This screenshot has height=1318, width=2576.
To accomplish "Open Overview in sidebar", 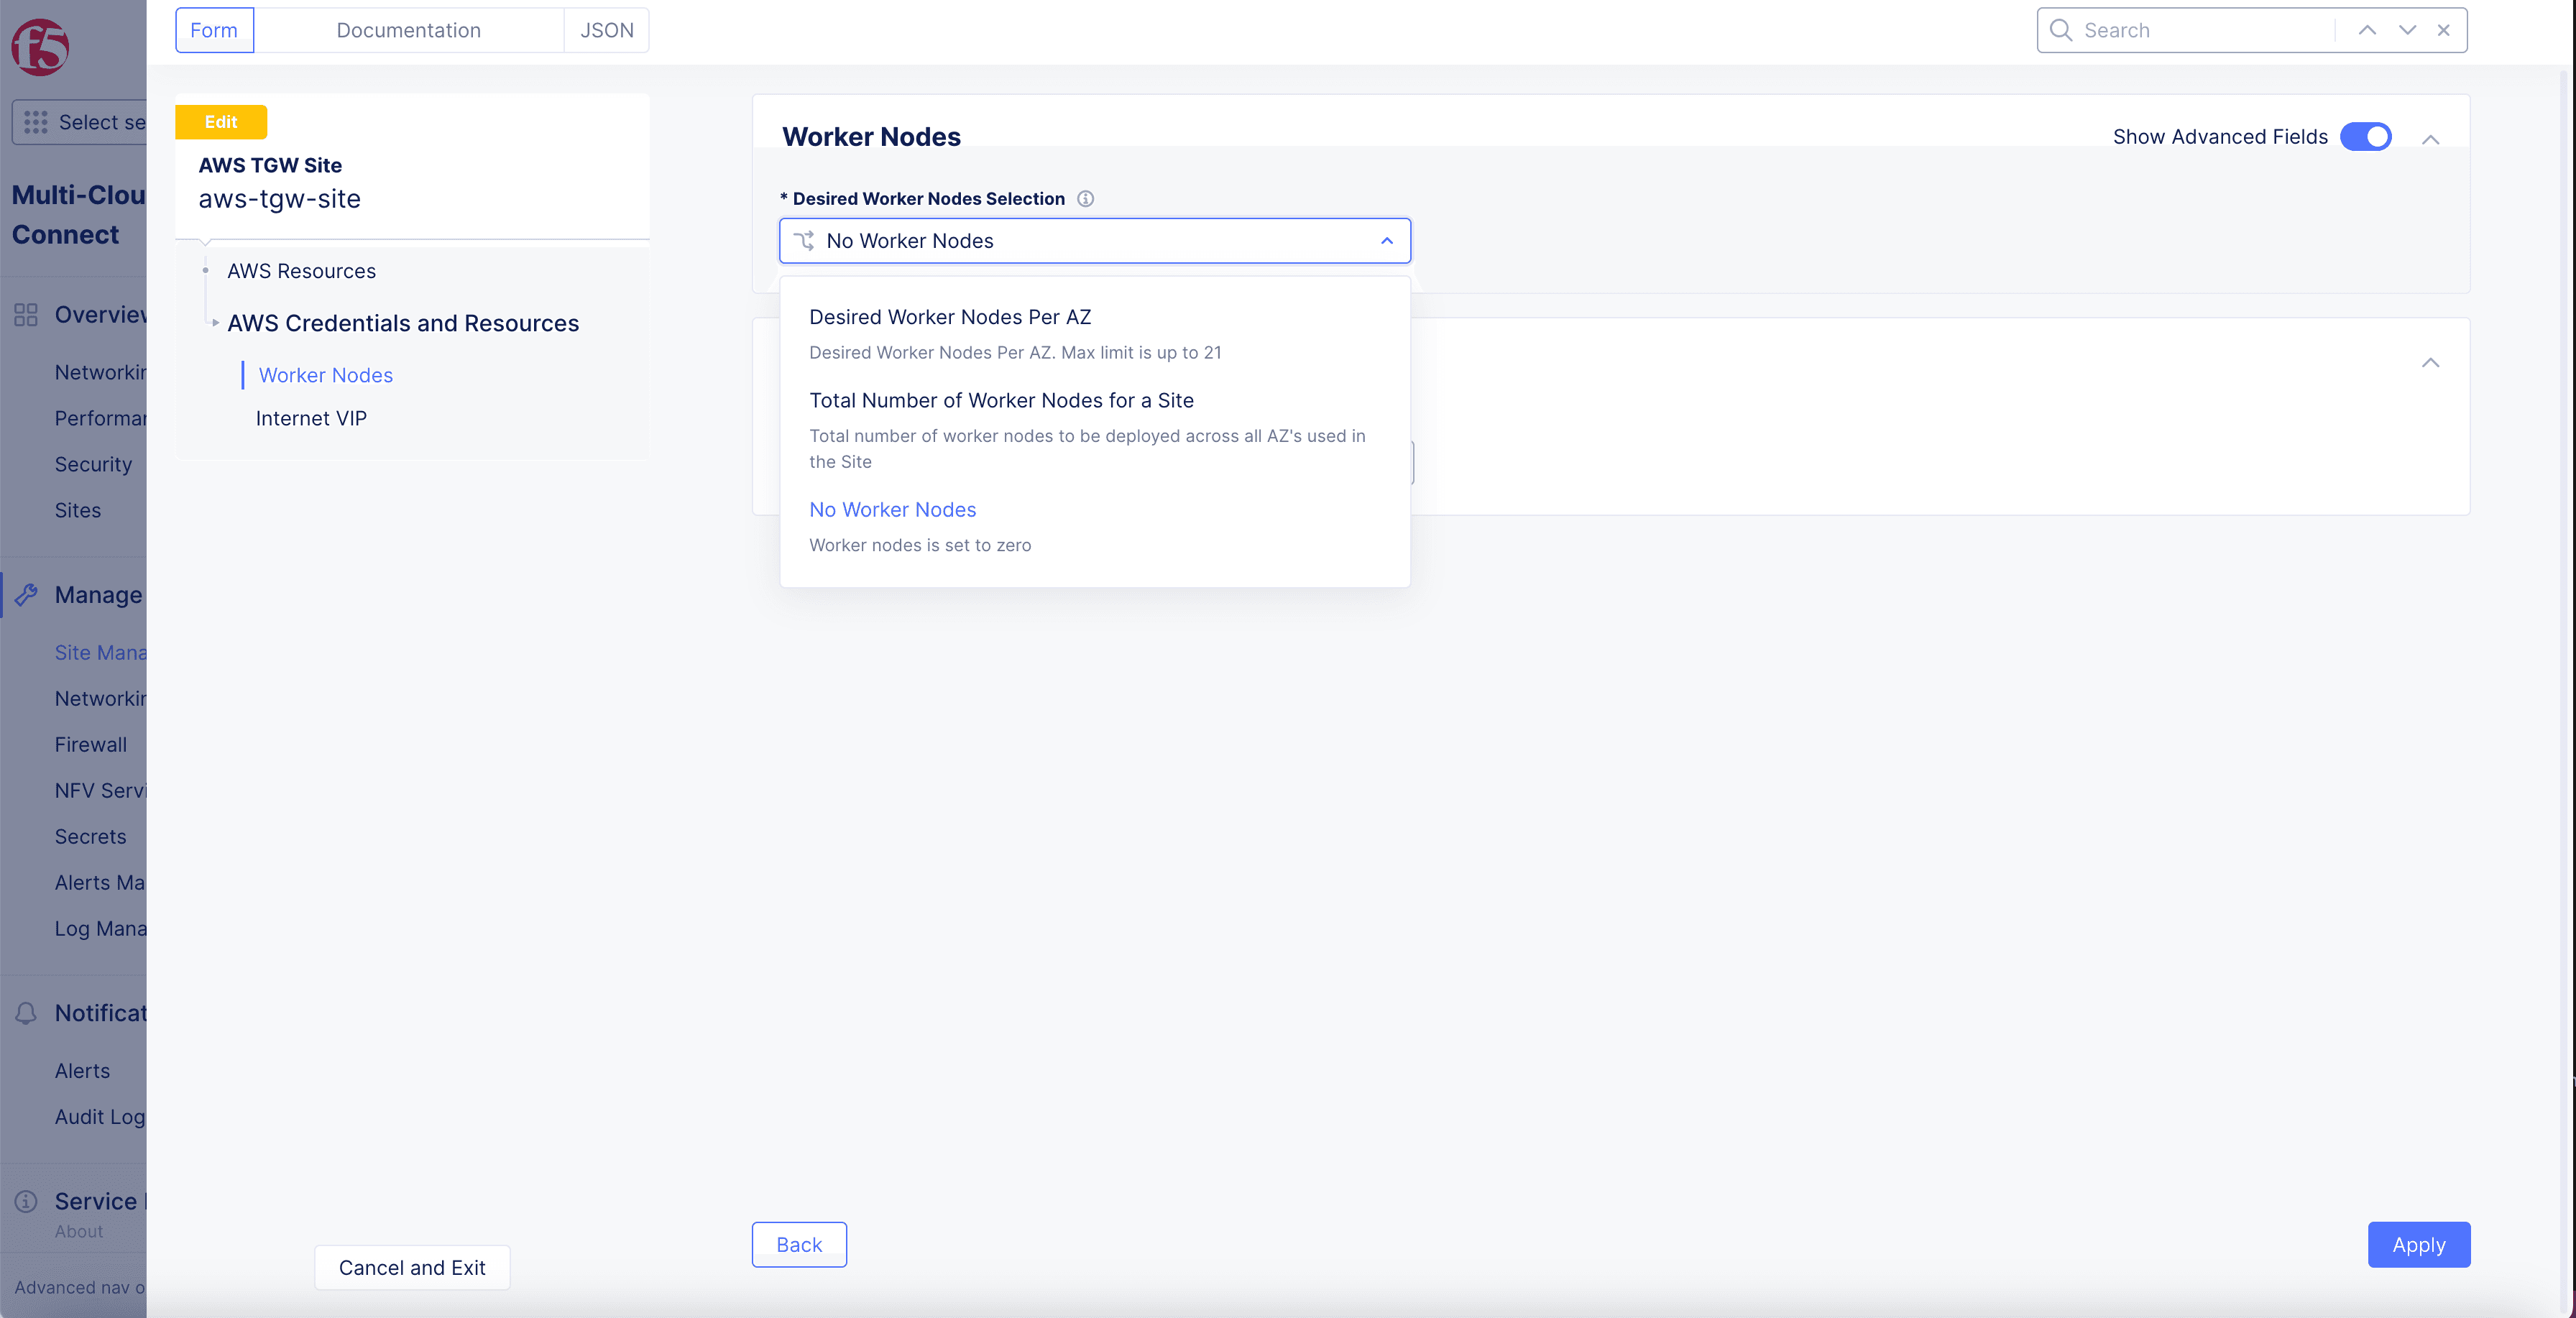I will [100, 315].
